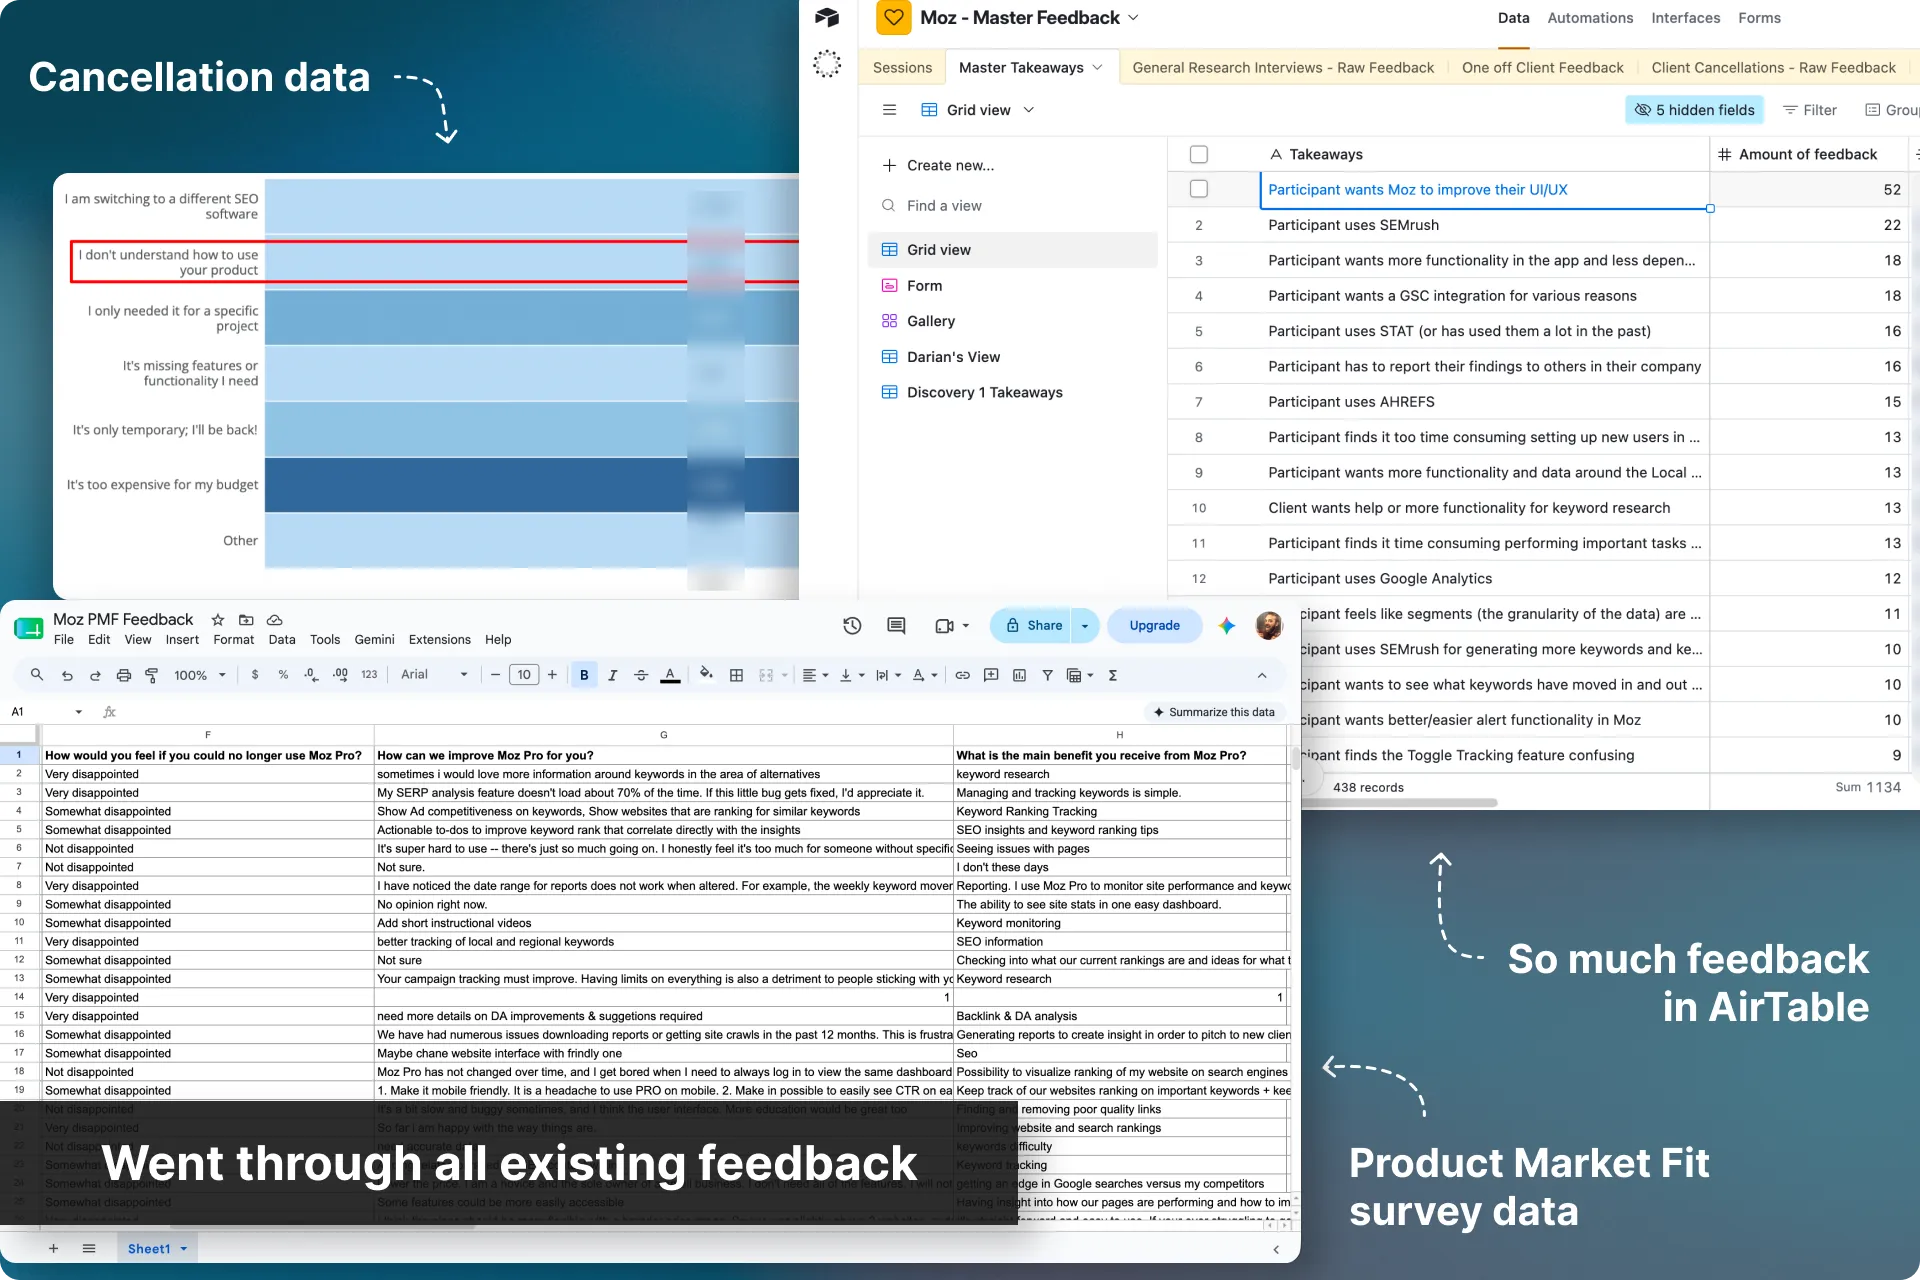Click the font size field

tap(524, 675)
